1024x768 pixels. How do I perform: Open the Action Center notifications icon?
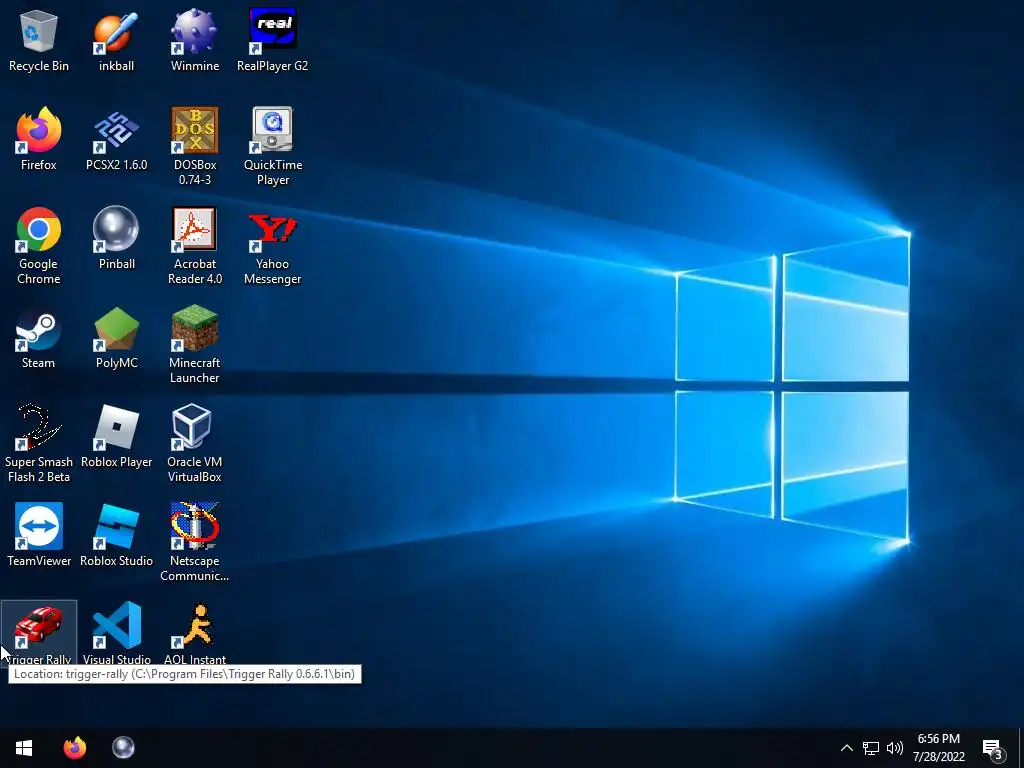[993, 748]
